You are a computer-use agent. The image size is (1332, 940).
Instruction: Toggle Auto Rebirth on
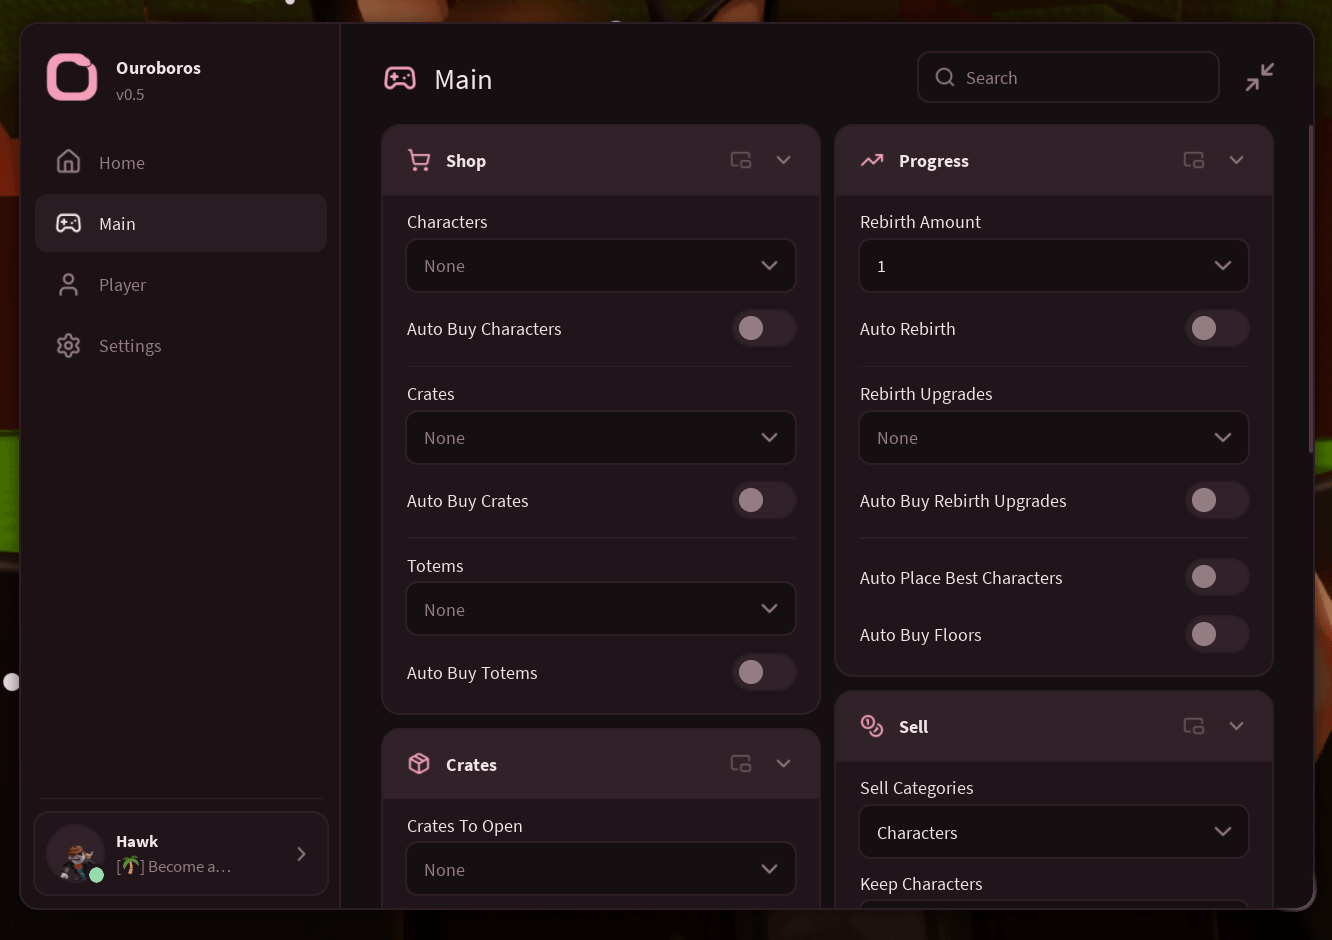pos(1217,328)
